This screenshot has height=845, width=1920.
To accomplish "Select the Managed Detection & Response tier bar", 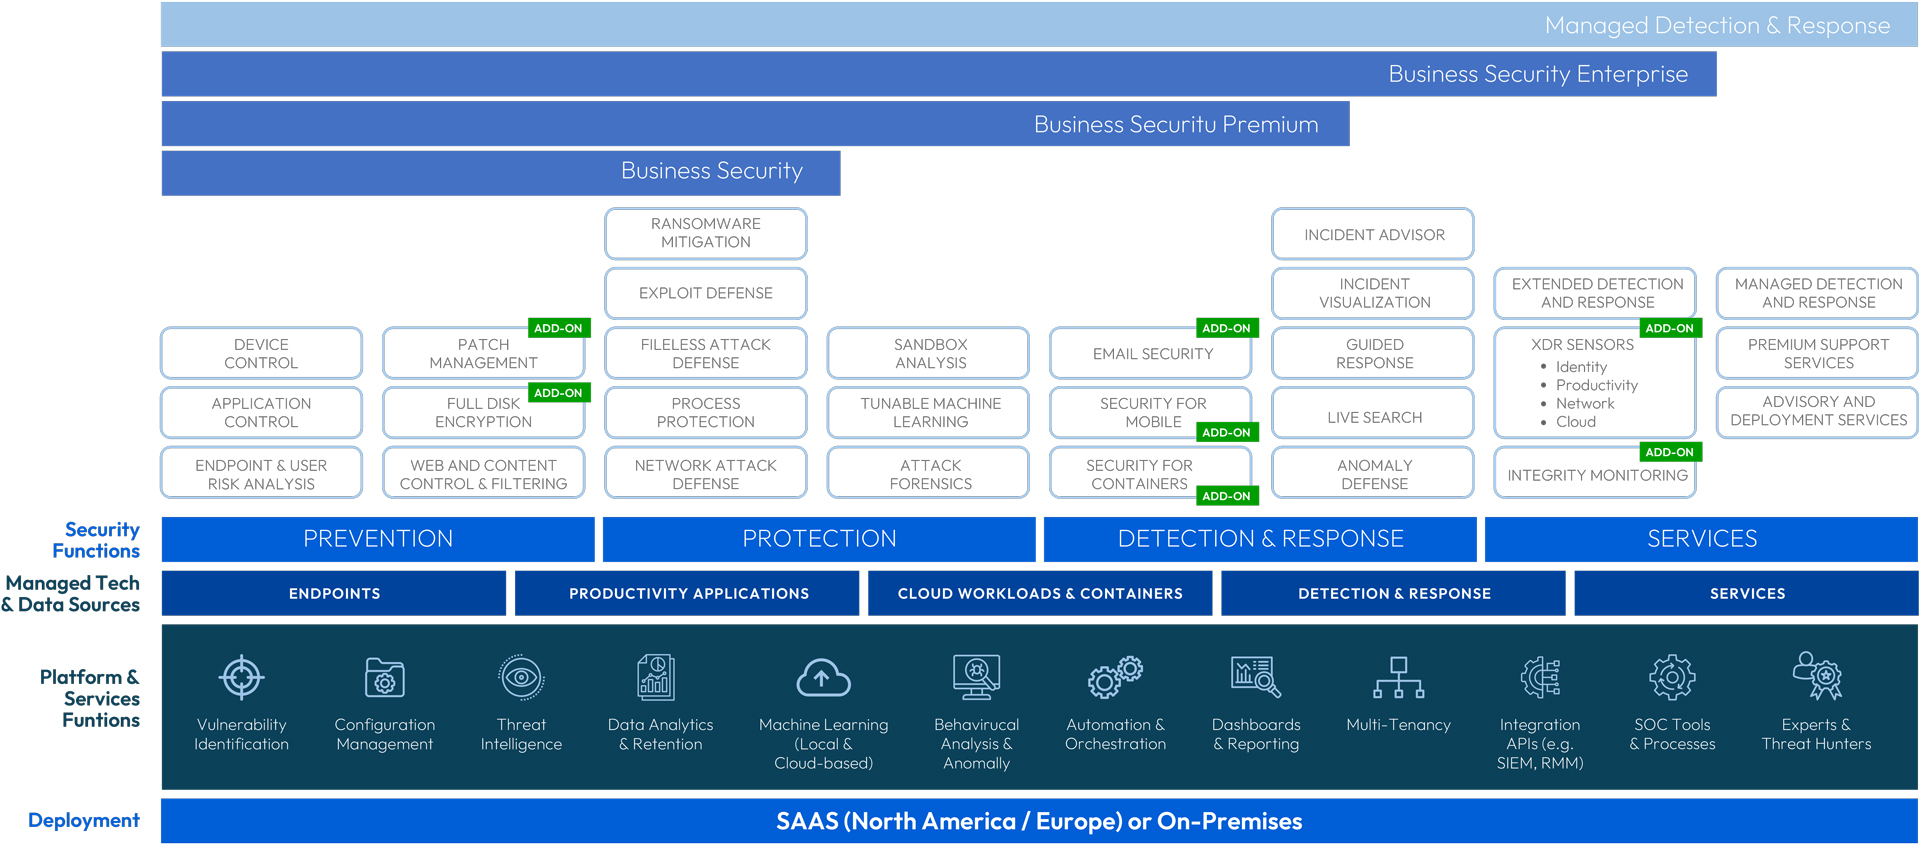I will [1039, 24].
